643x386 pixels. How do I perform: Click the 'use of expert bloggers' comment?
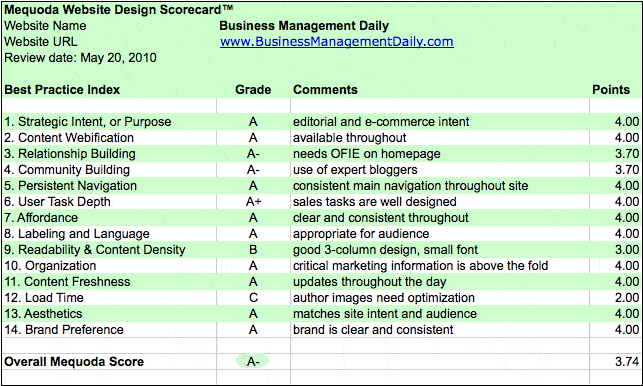355,170
